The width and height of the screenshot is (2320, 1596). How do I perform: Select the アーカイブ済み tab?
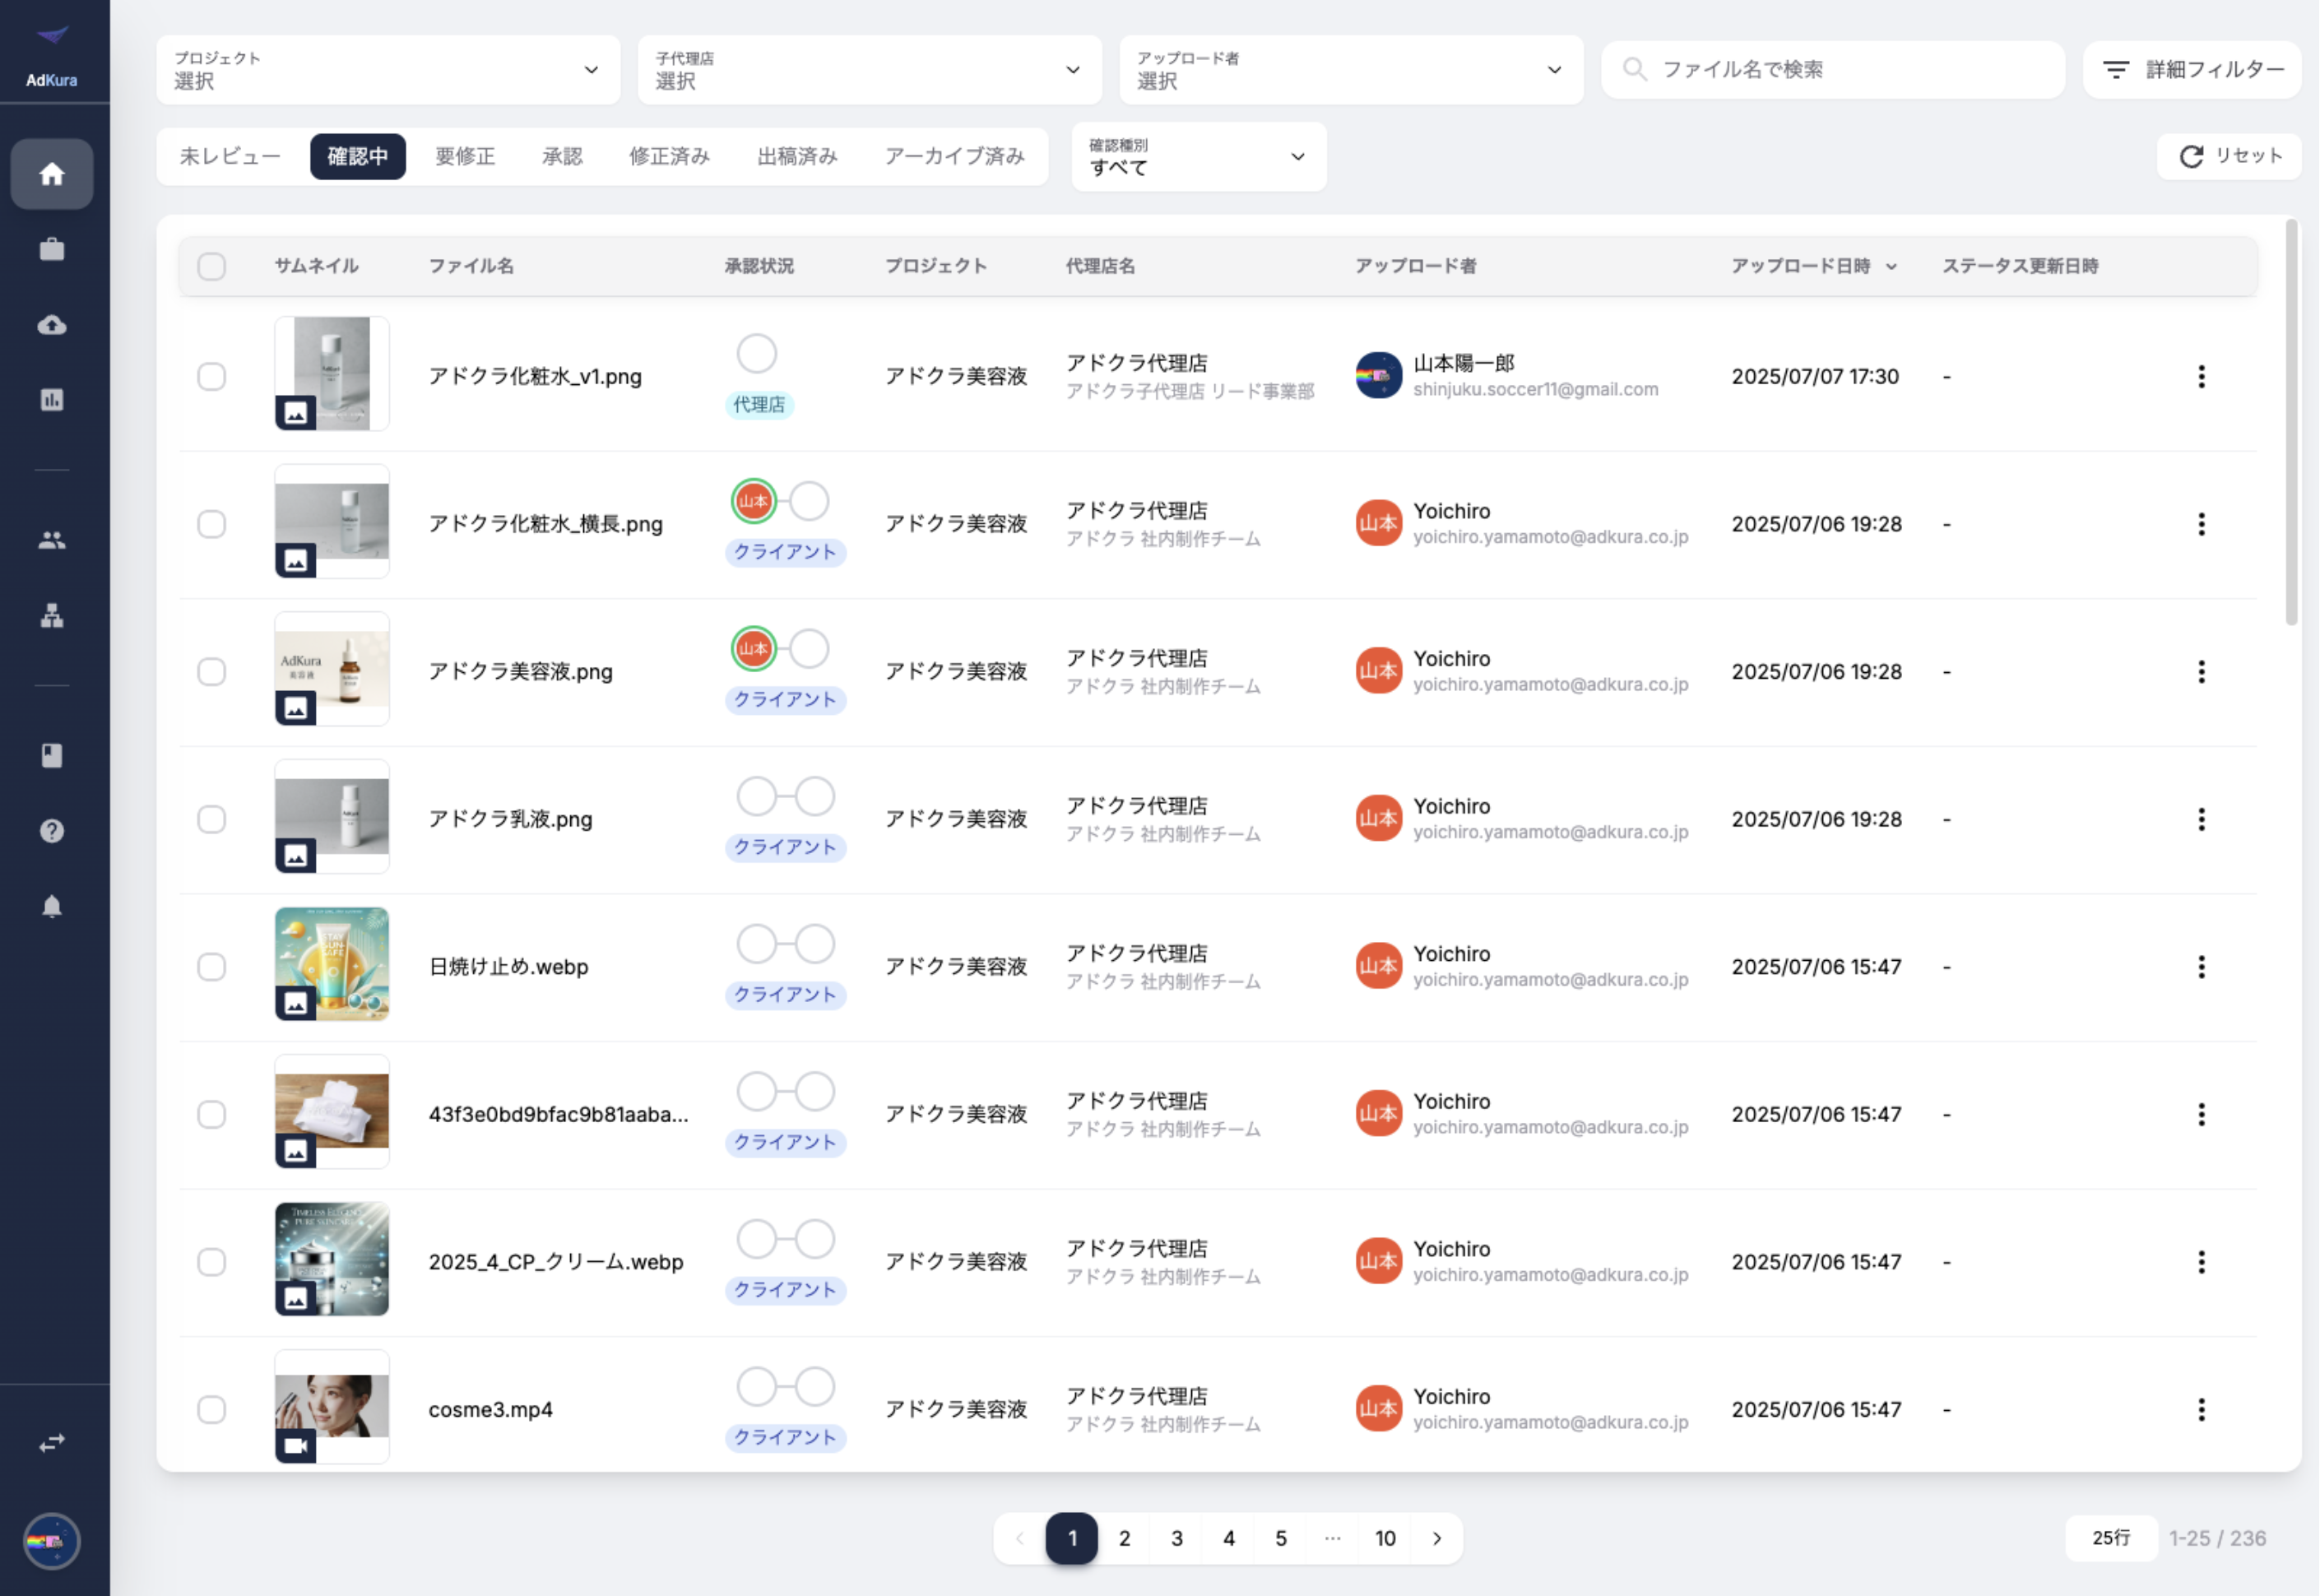[954, 157]
